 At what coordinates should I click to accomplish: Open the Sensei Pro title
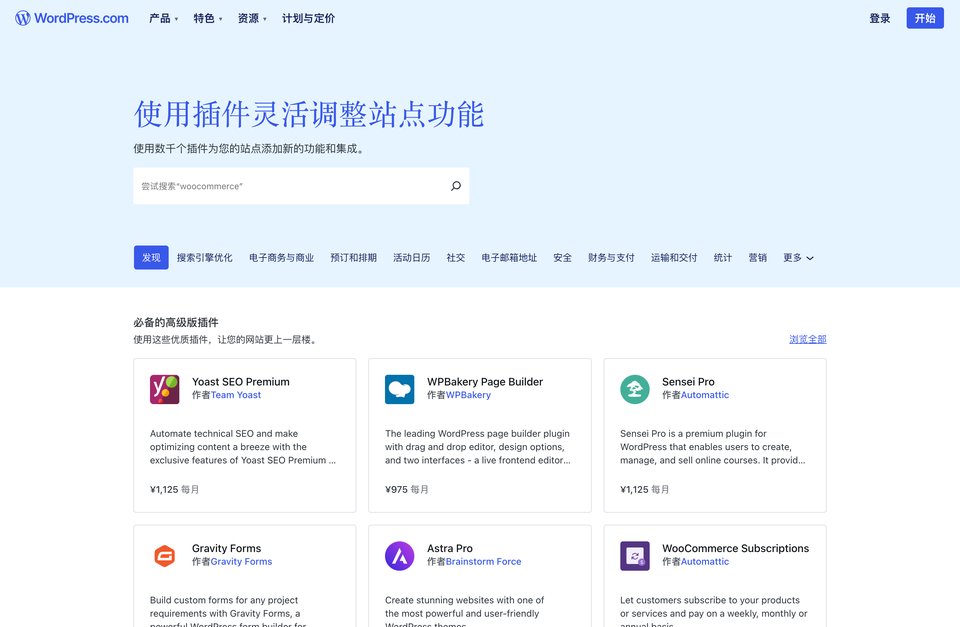[x=688, y=381]
